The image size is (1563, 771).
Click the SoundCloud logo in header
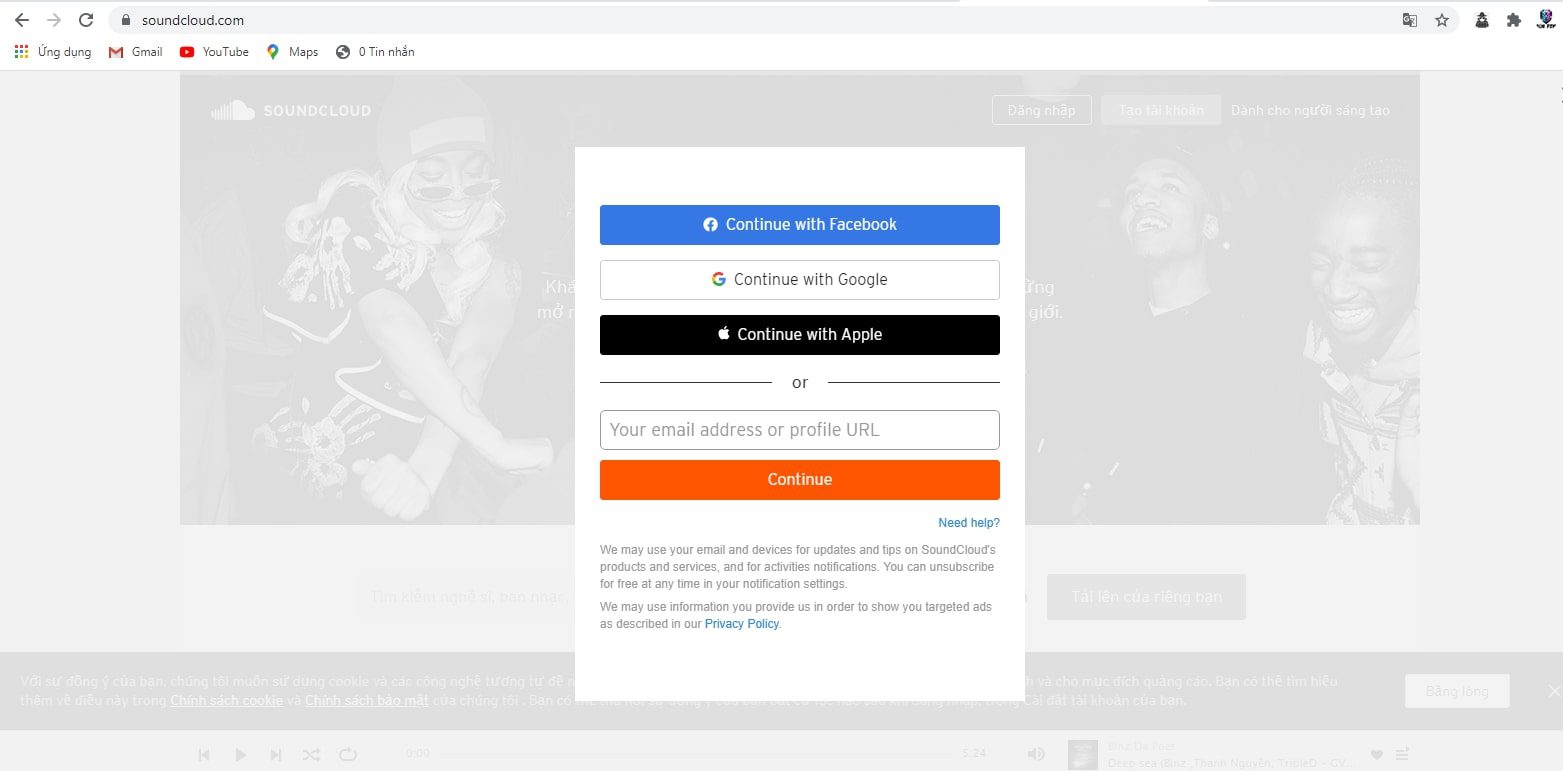[x=291, y=110]
